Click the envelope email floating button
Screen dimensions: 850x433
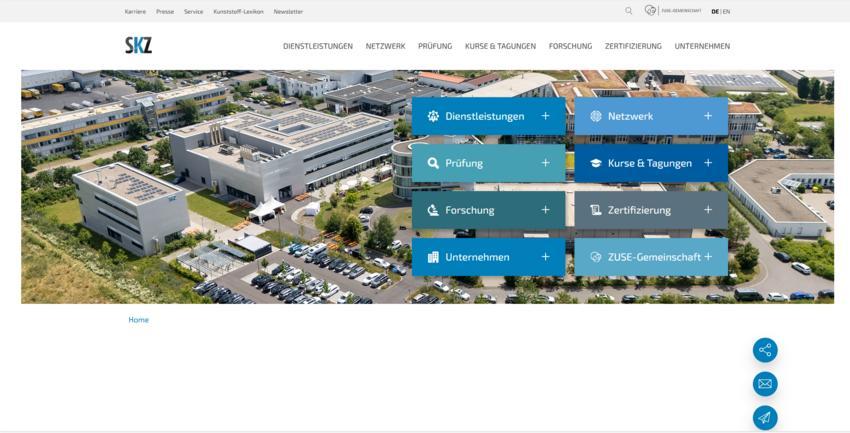pos(765,384)
